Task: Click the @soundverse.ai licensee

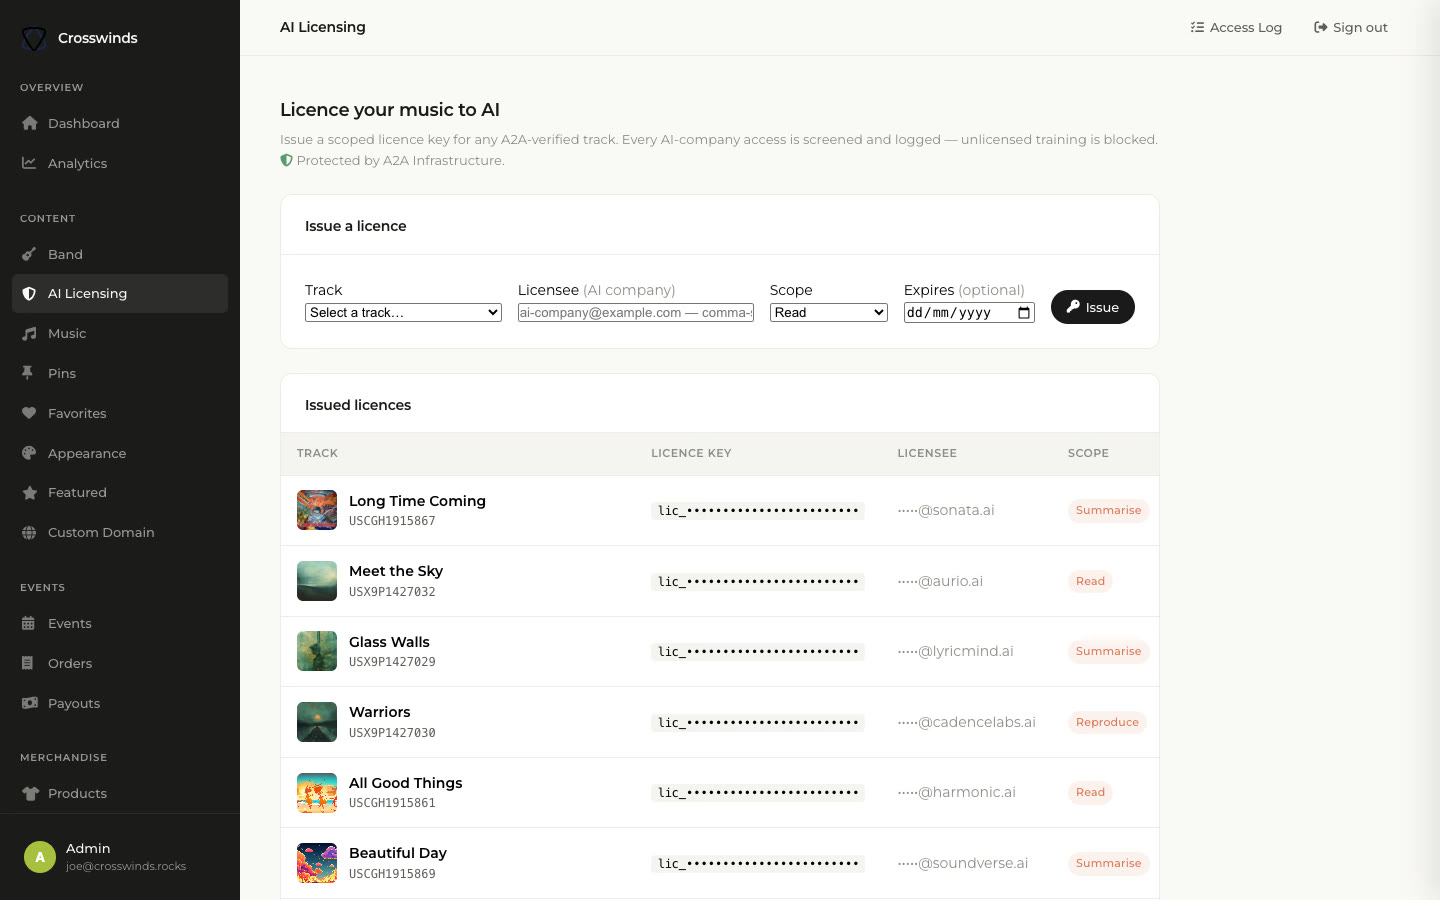Action: tap(962, 863)
